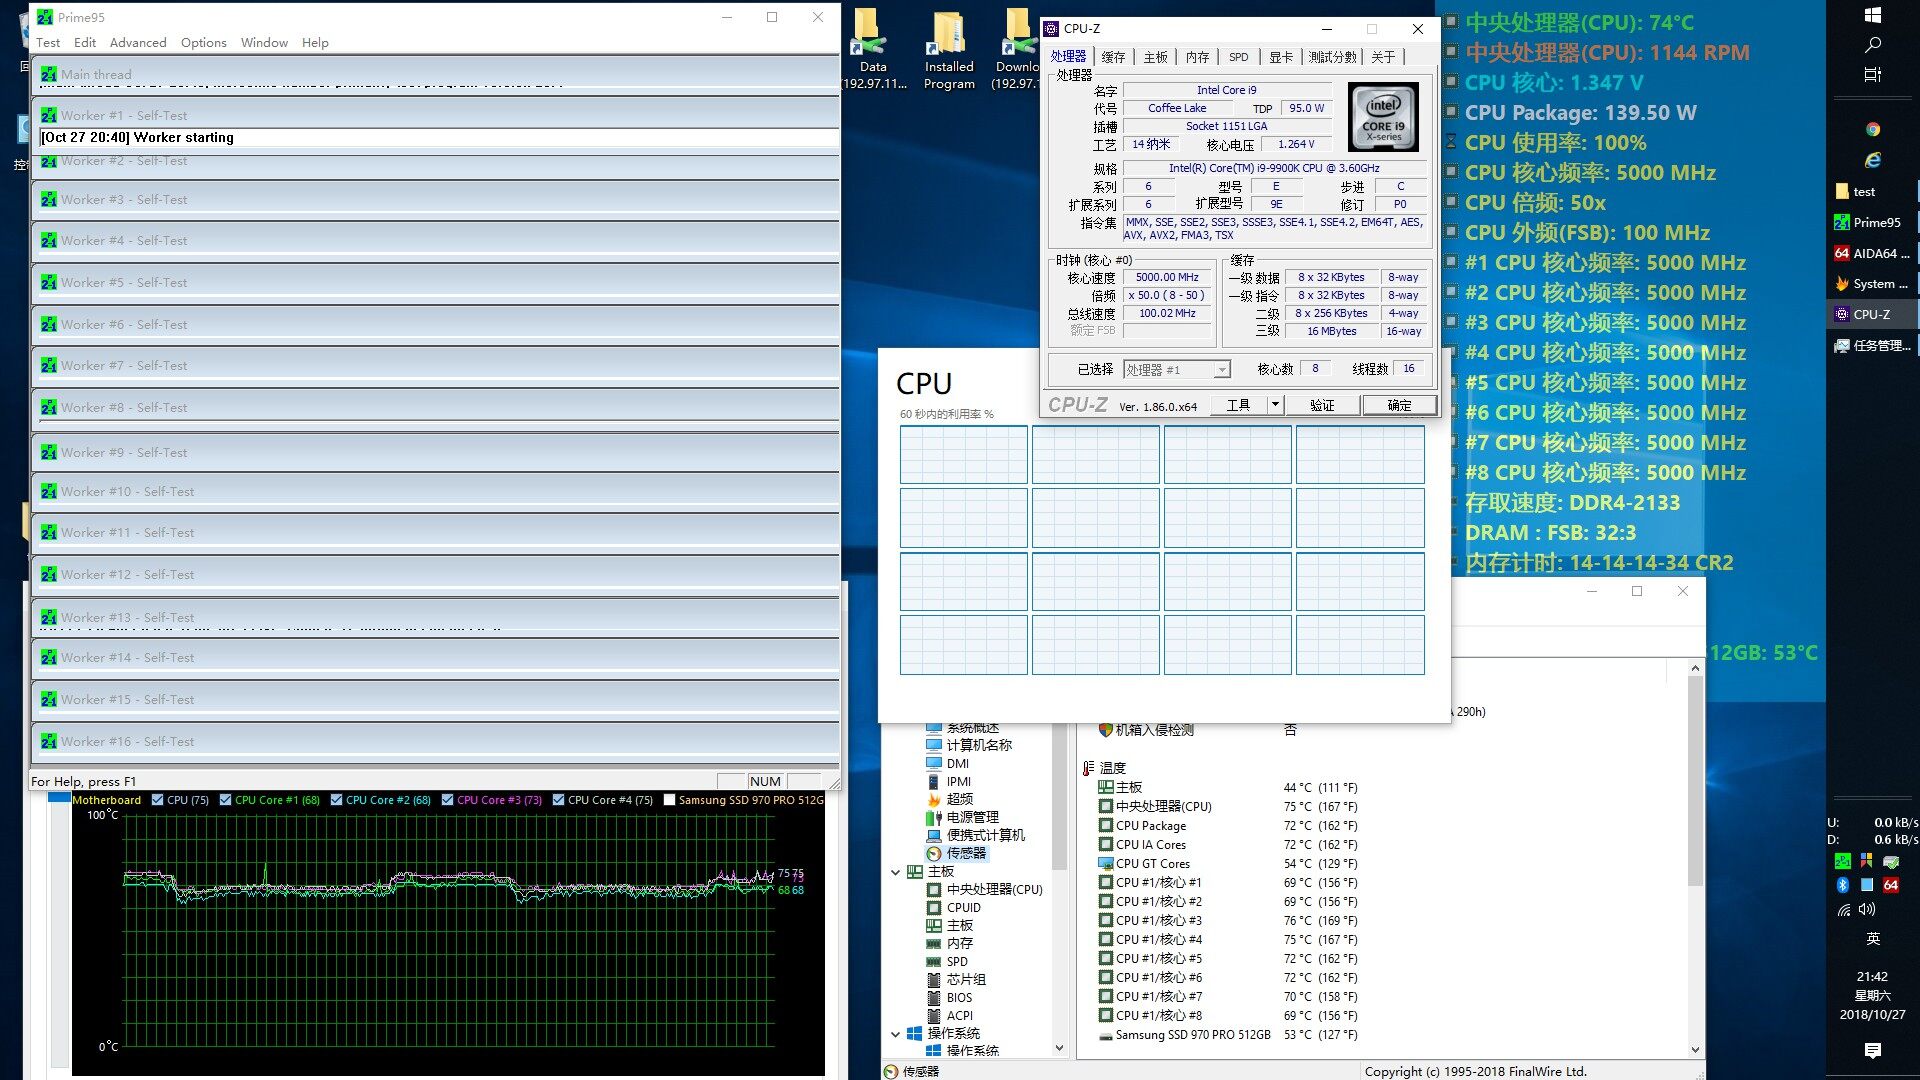Click the 工具 button in CPU-Z

1238,405
